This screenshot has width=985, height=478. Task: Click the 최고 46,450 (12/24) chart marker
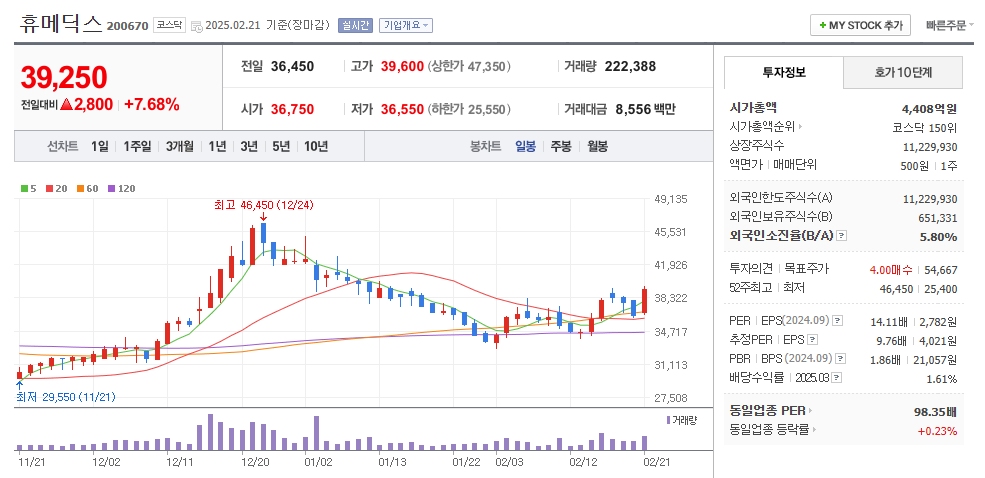click(x=264, y=205)
